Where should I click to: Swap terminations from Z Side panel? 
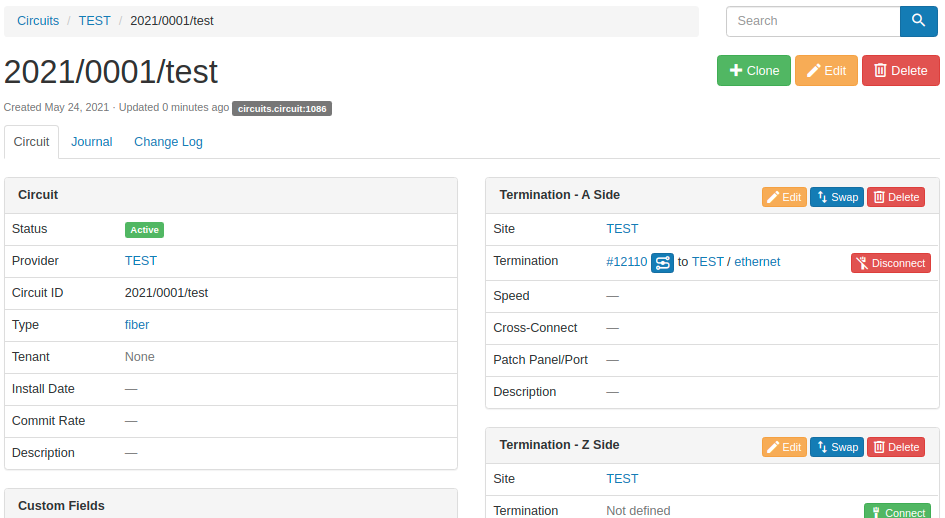[x=837, y=447]
